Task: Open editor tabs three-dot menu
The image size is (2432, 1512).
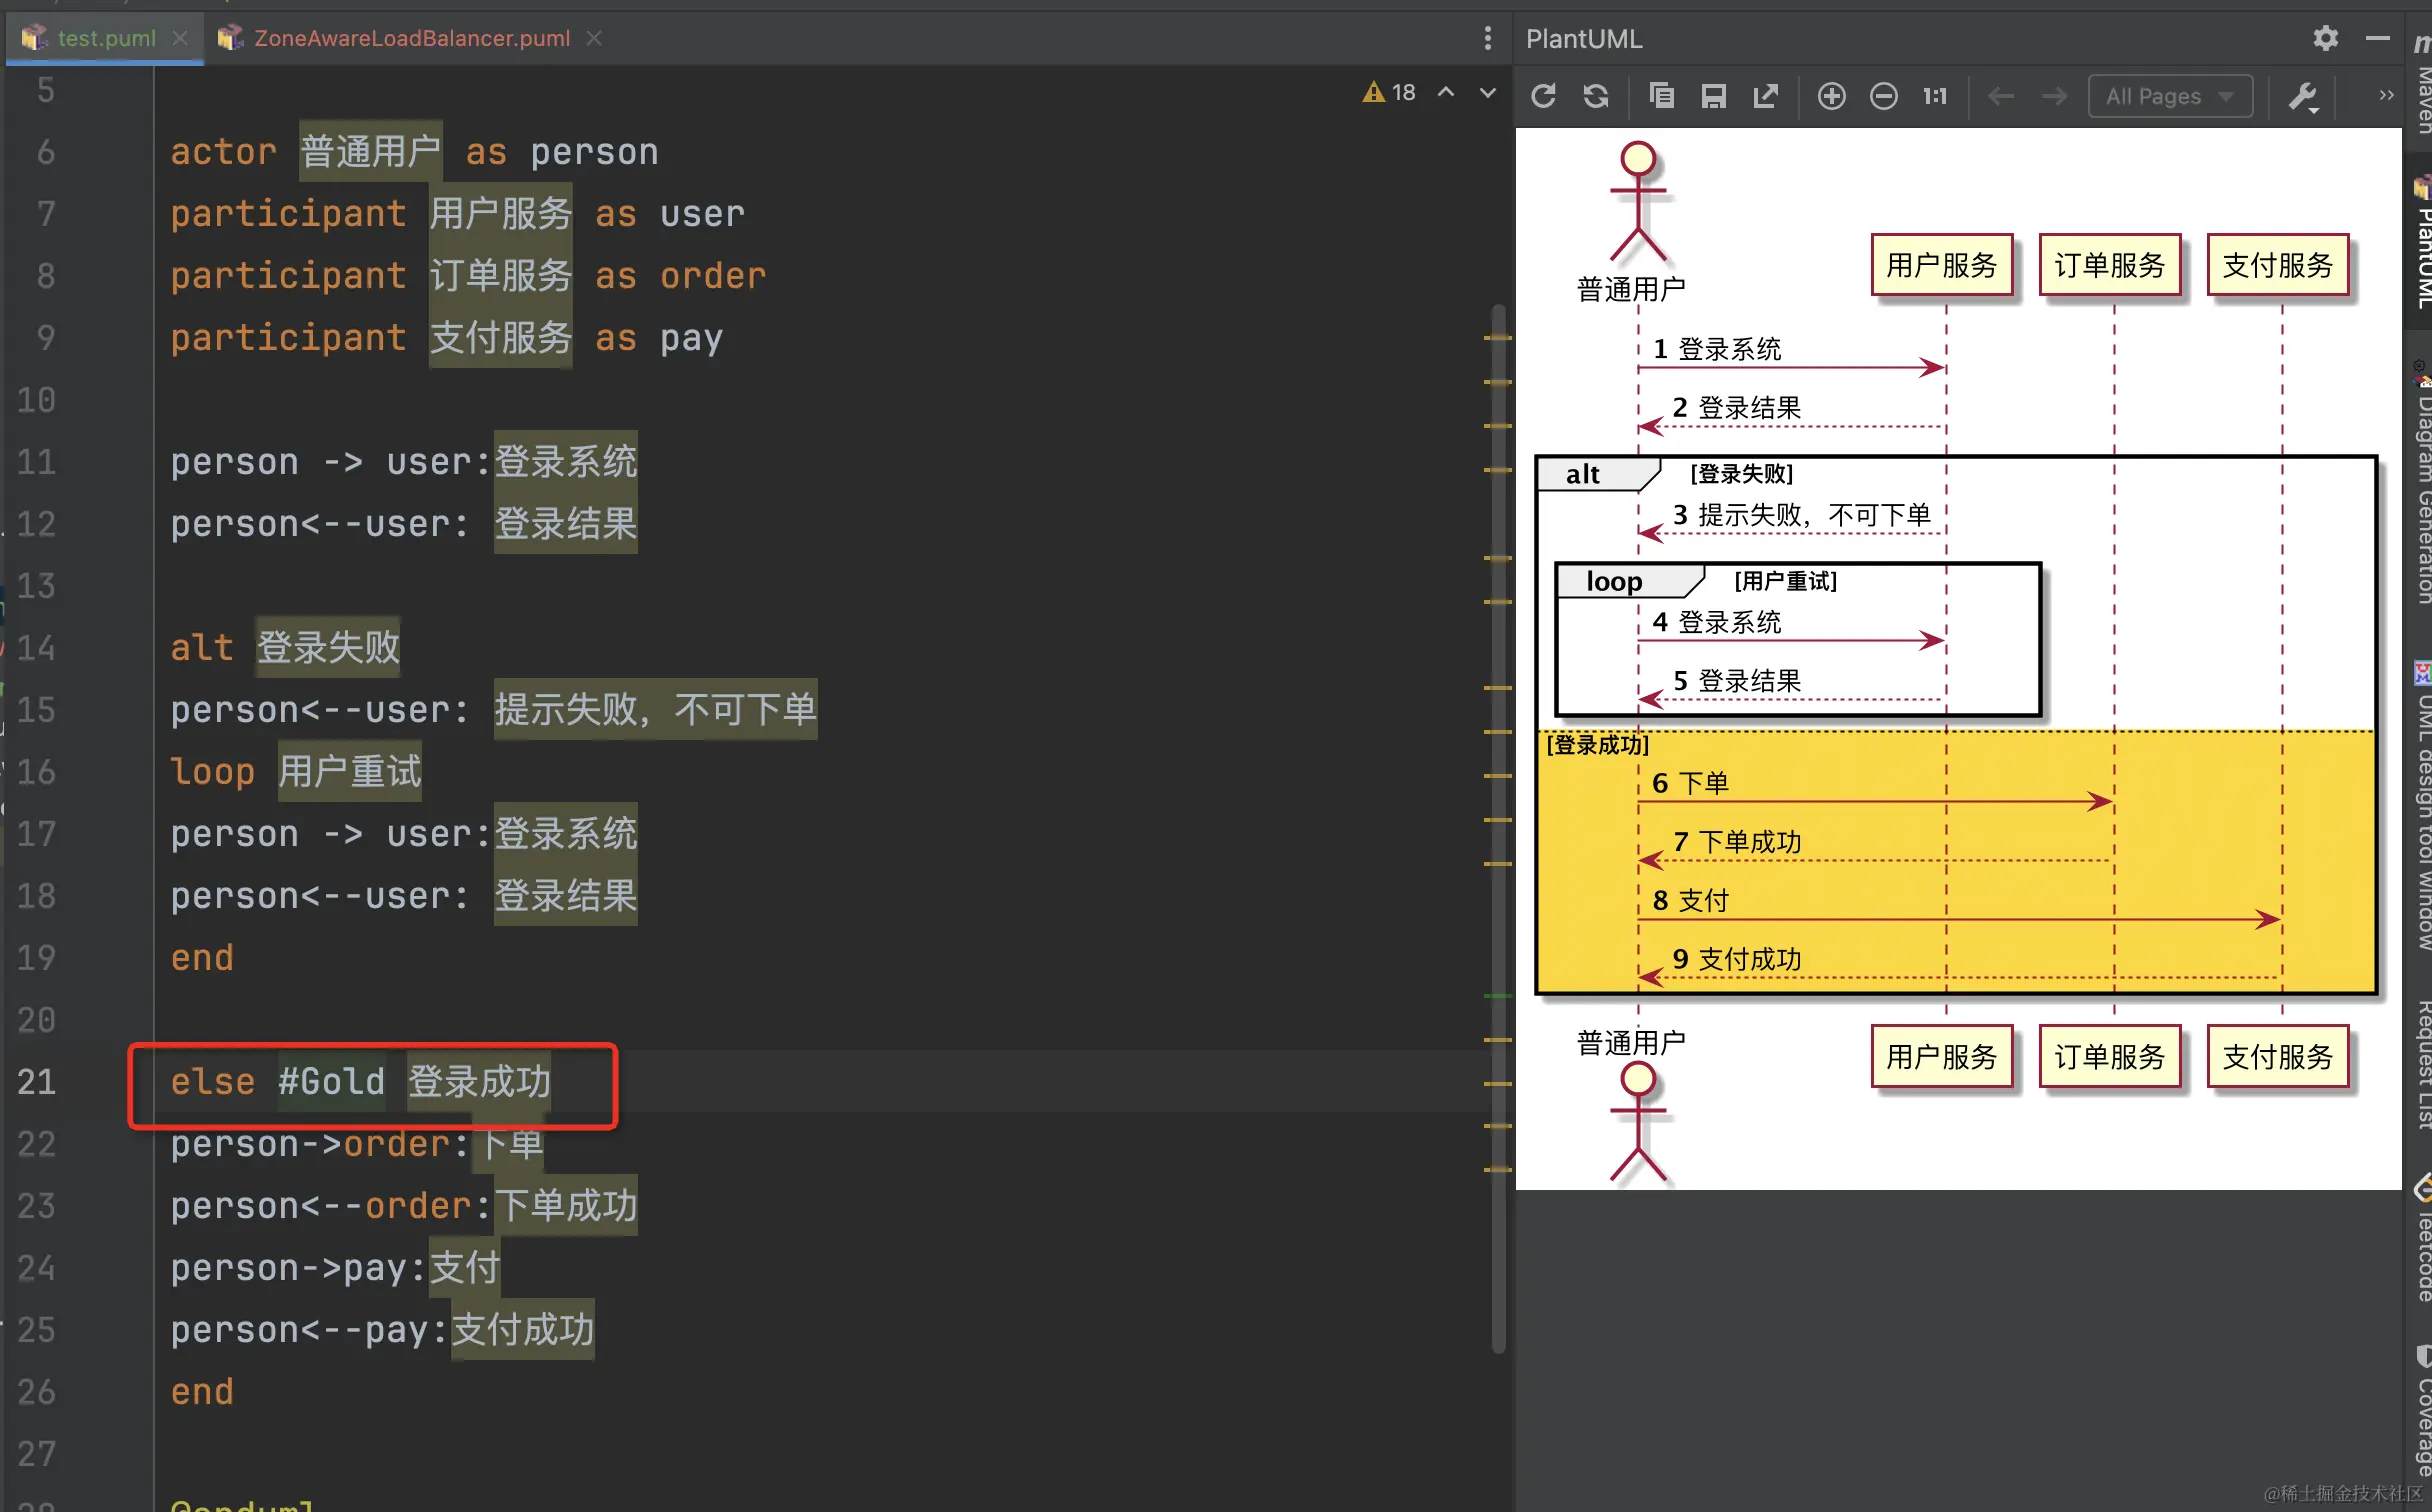Action: pos(1488,38)
